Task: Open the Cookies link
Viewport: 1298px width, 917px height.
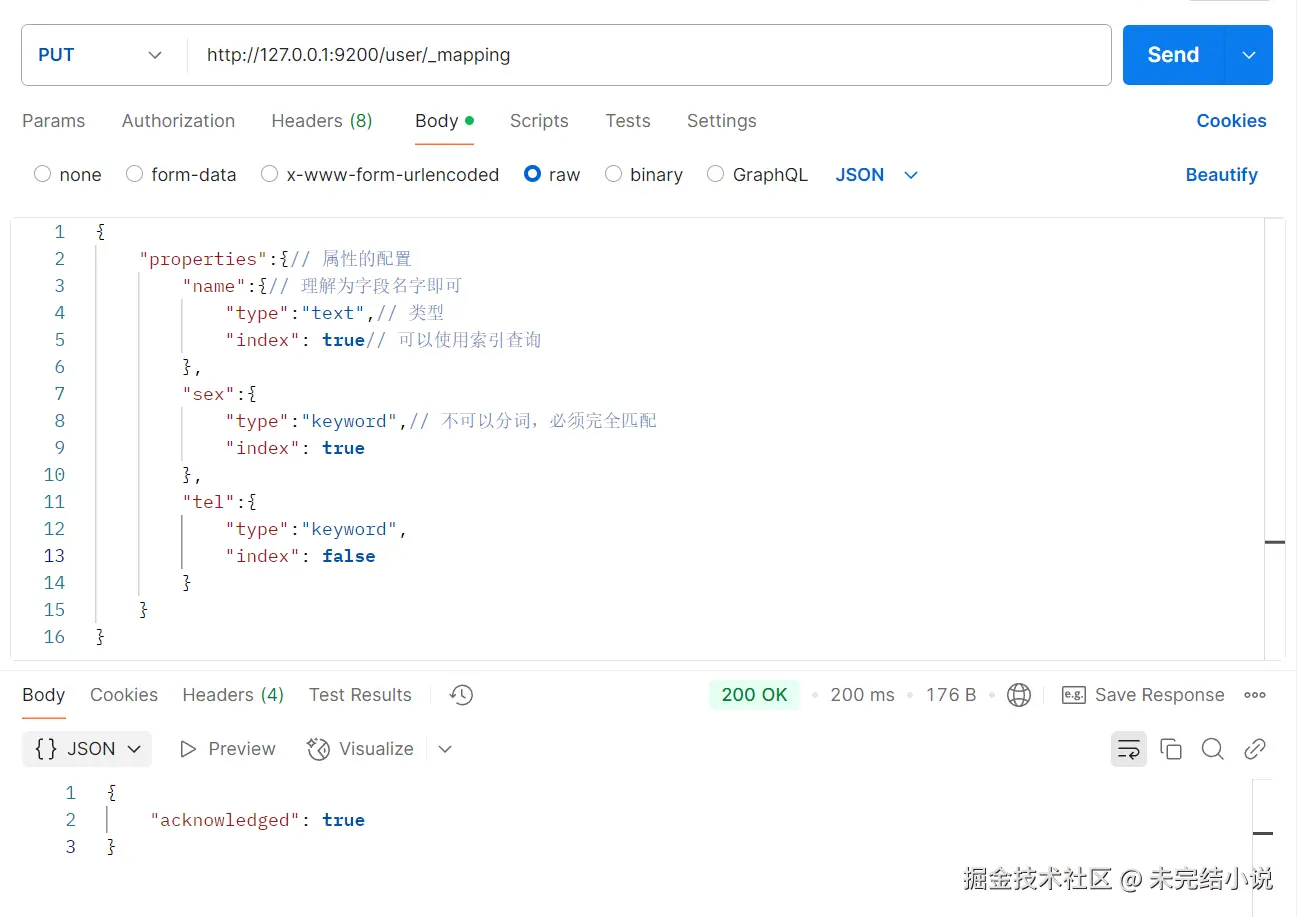Action: (x=1231, y=121)
